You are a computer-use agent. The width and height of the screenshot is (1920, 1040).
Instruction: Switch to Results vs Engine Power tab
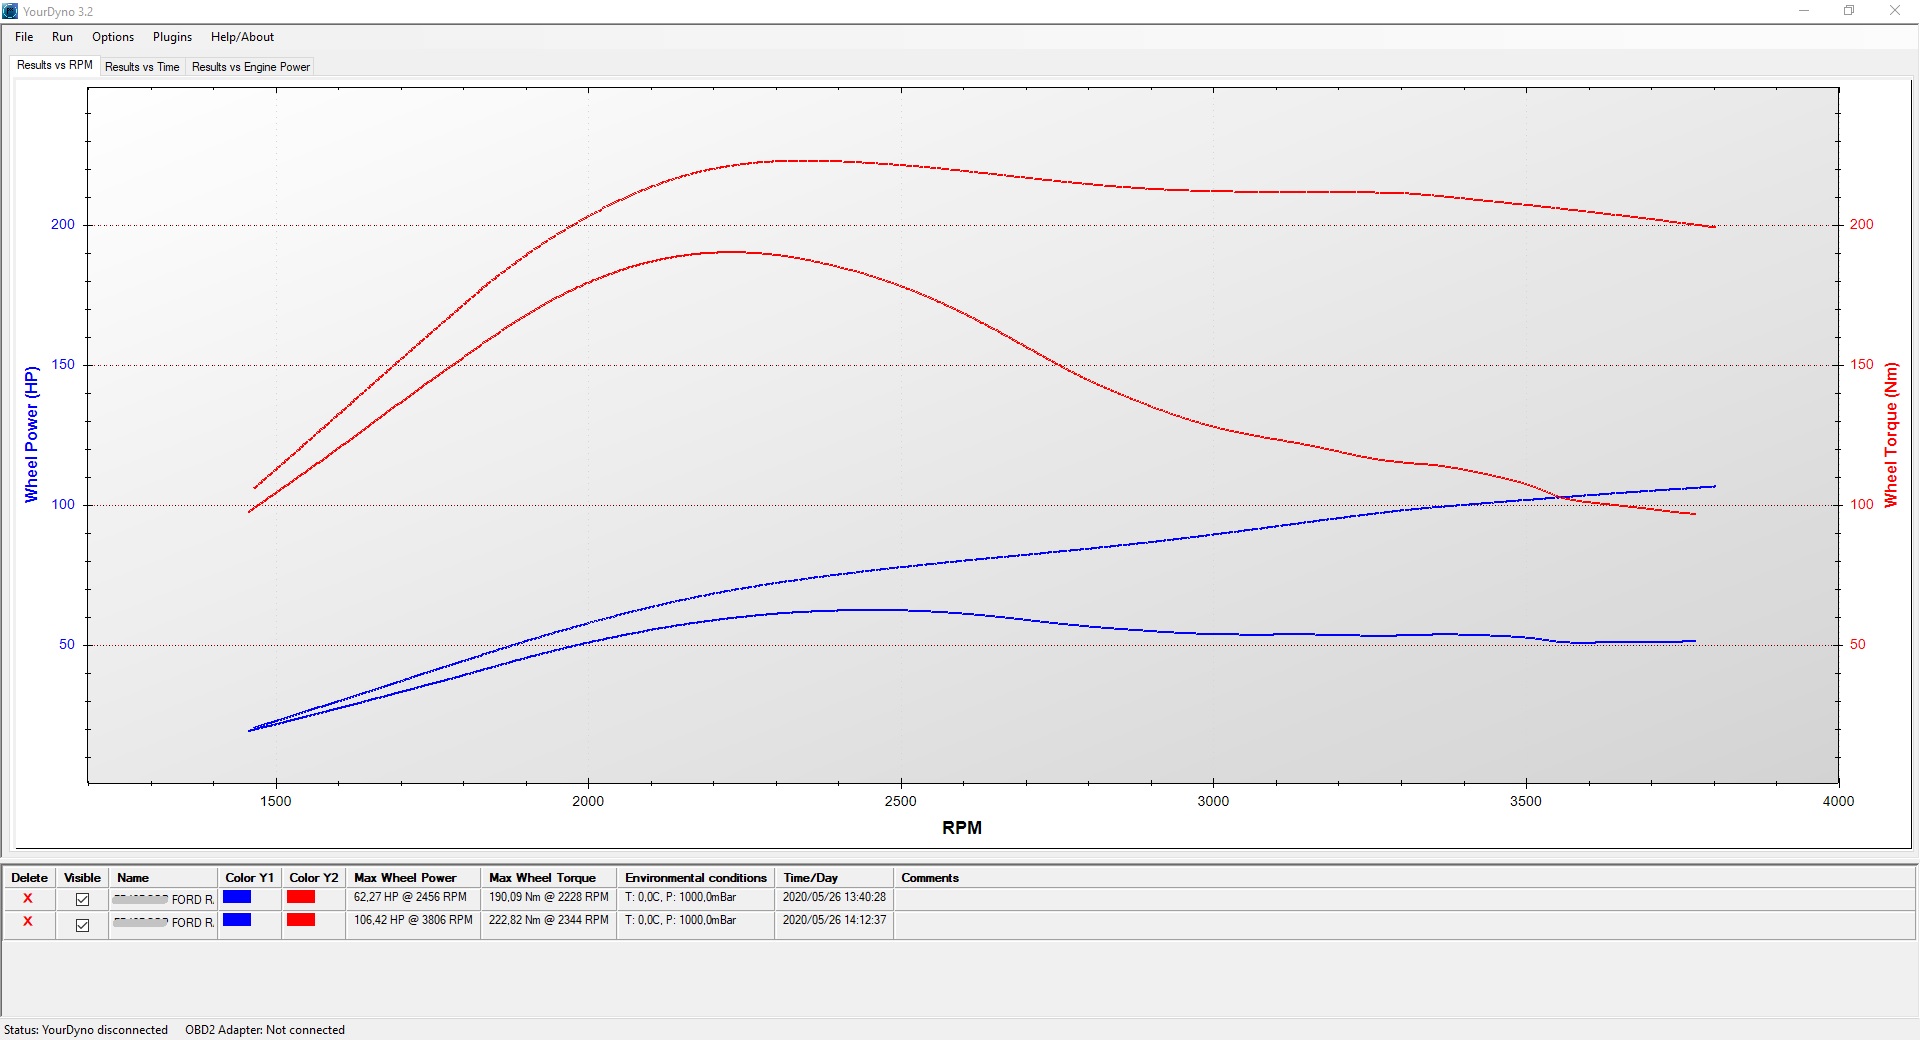pos(251,67)
